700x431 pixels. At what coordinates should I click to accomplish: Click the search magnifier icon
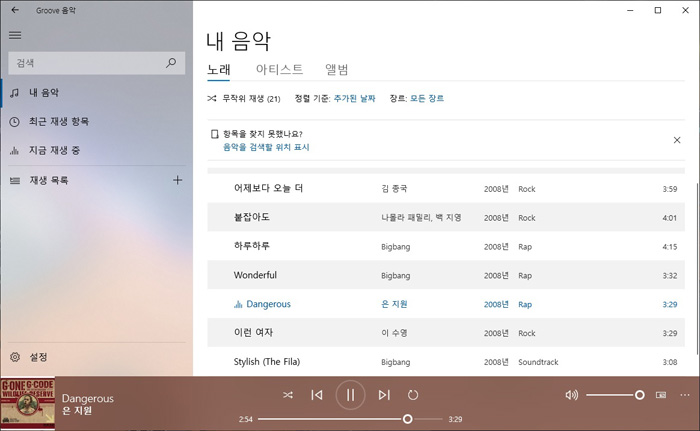[x=171, y=63]
